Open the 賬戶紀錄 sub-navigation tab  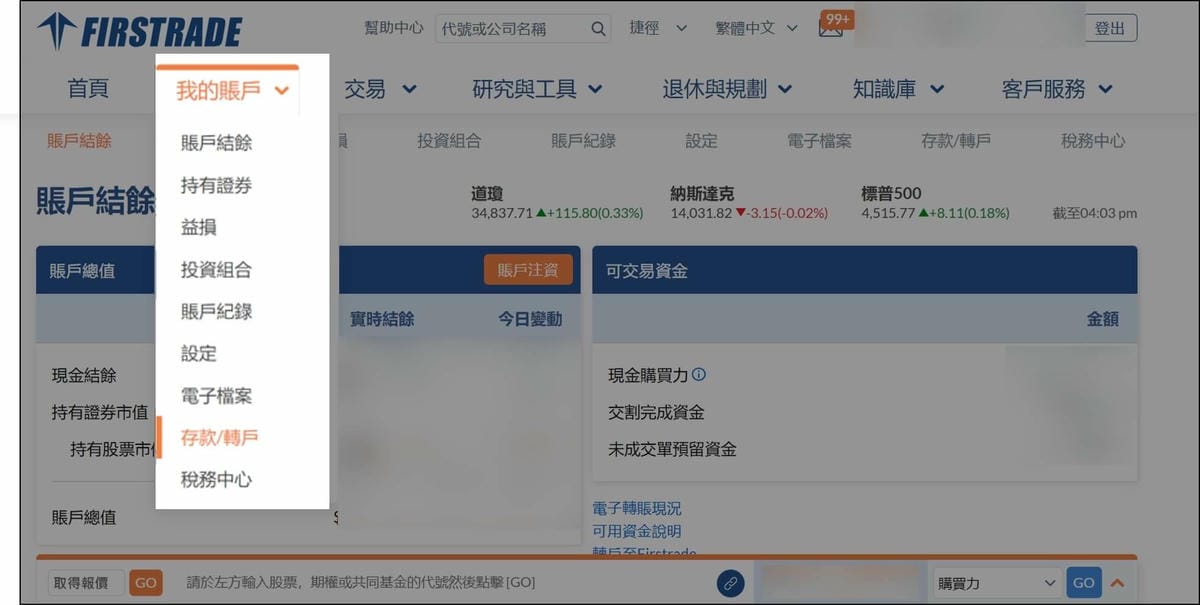[x=583, y=141]
